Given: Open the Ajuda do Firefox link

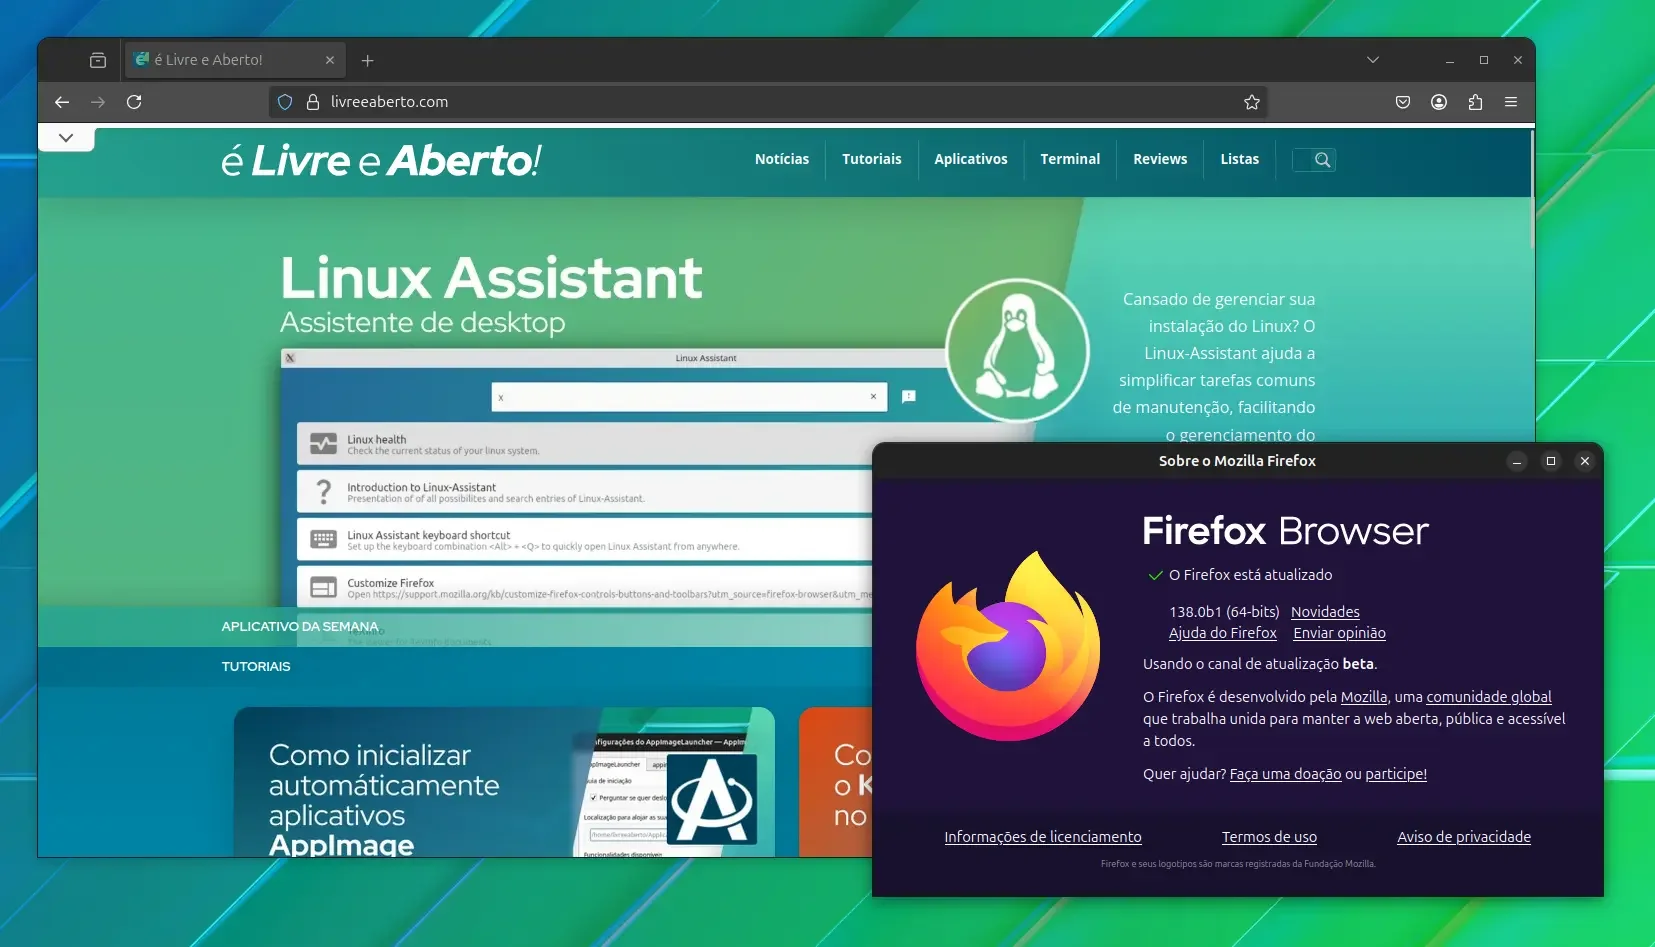Looking at the screenshot, I should pyautogui.click(x=1223, y=633).
